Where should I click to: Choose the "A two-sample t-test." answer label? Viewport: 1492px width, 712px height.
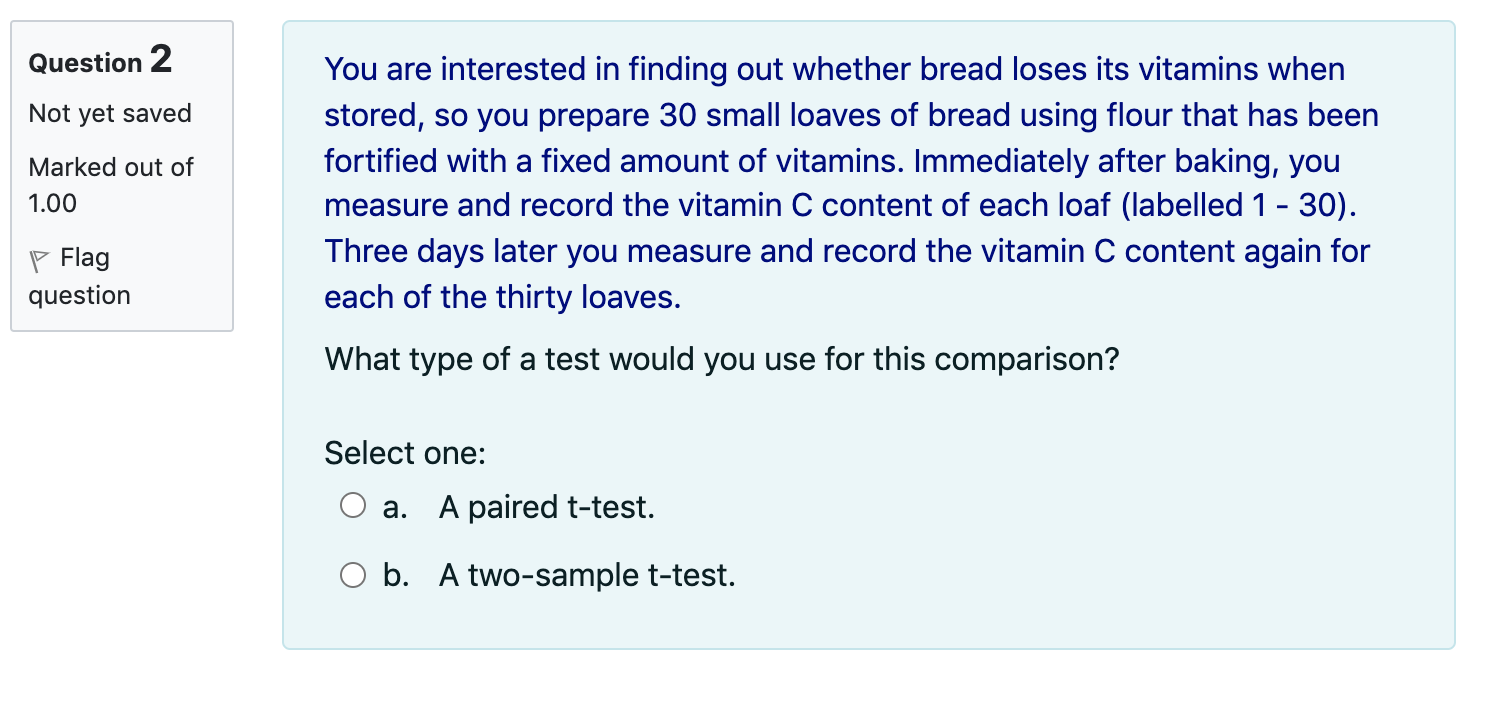click(x=586, y=576)
